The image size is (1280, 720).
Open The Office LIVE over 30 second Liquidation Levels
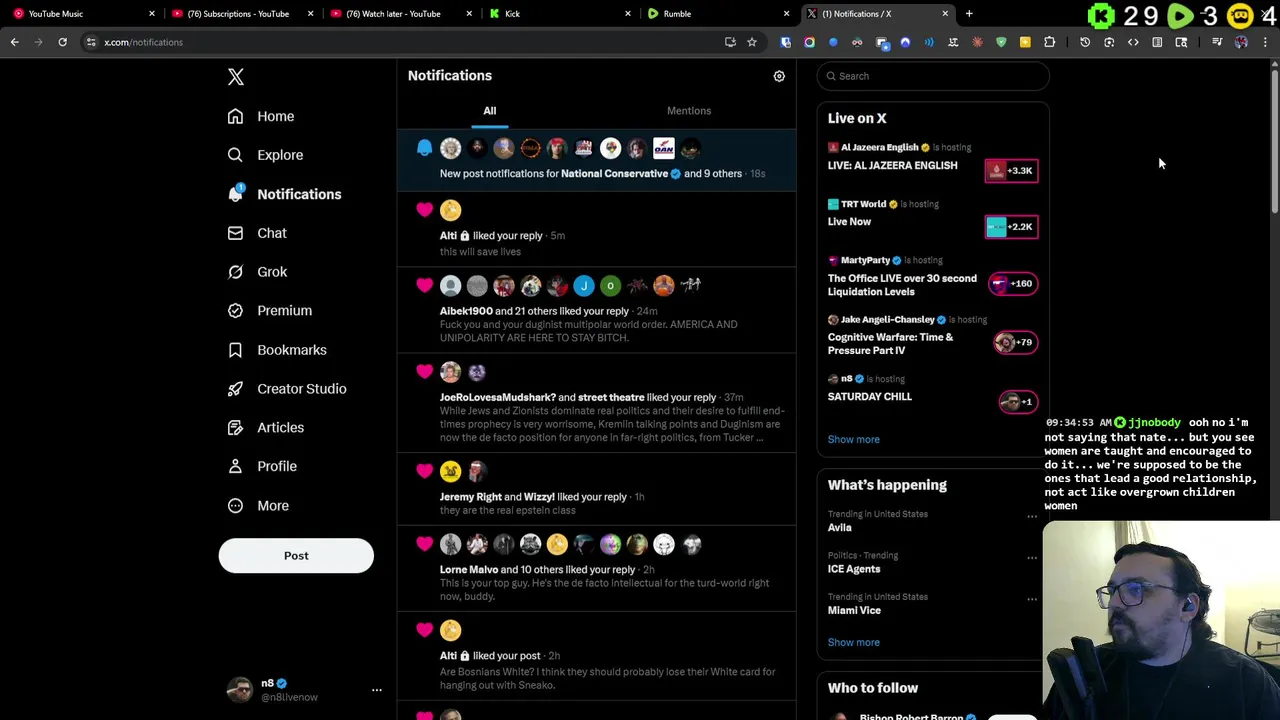pyautogui.click(x=902, y=285)
